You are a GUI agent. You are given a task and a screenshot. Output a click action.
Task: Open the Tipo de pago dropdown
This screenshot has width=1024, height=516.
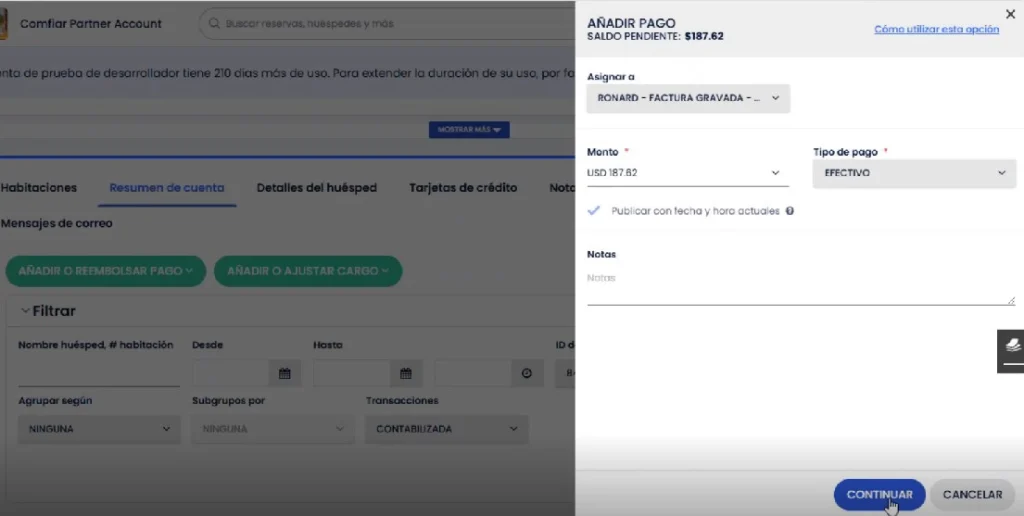[x=915, y=173]
